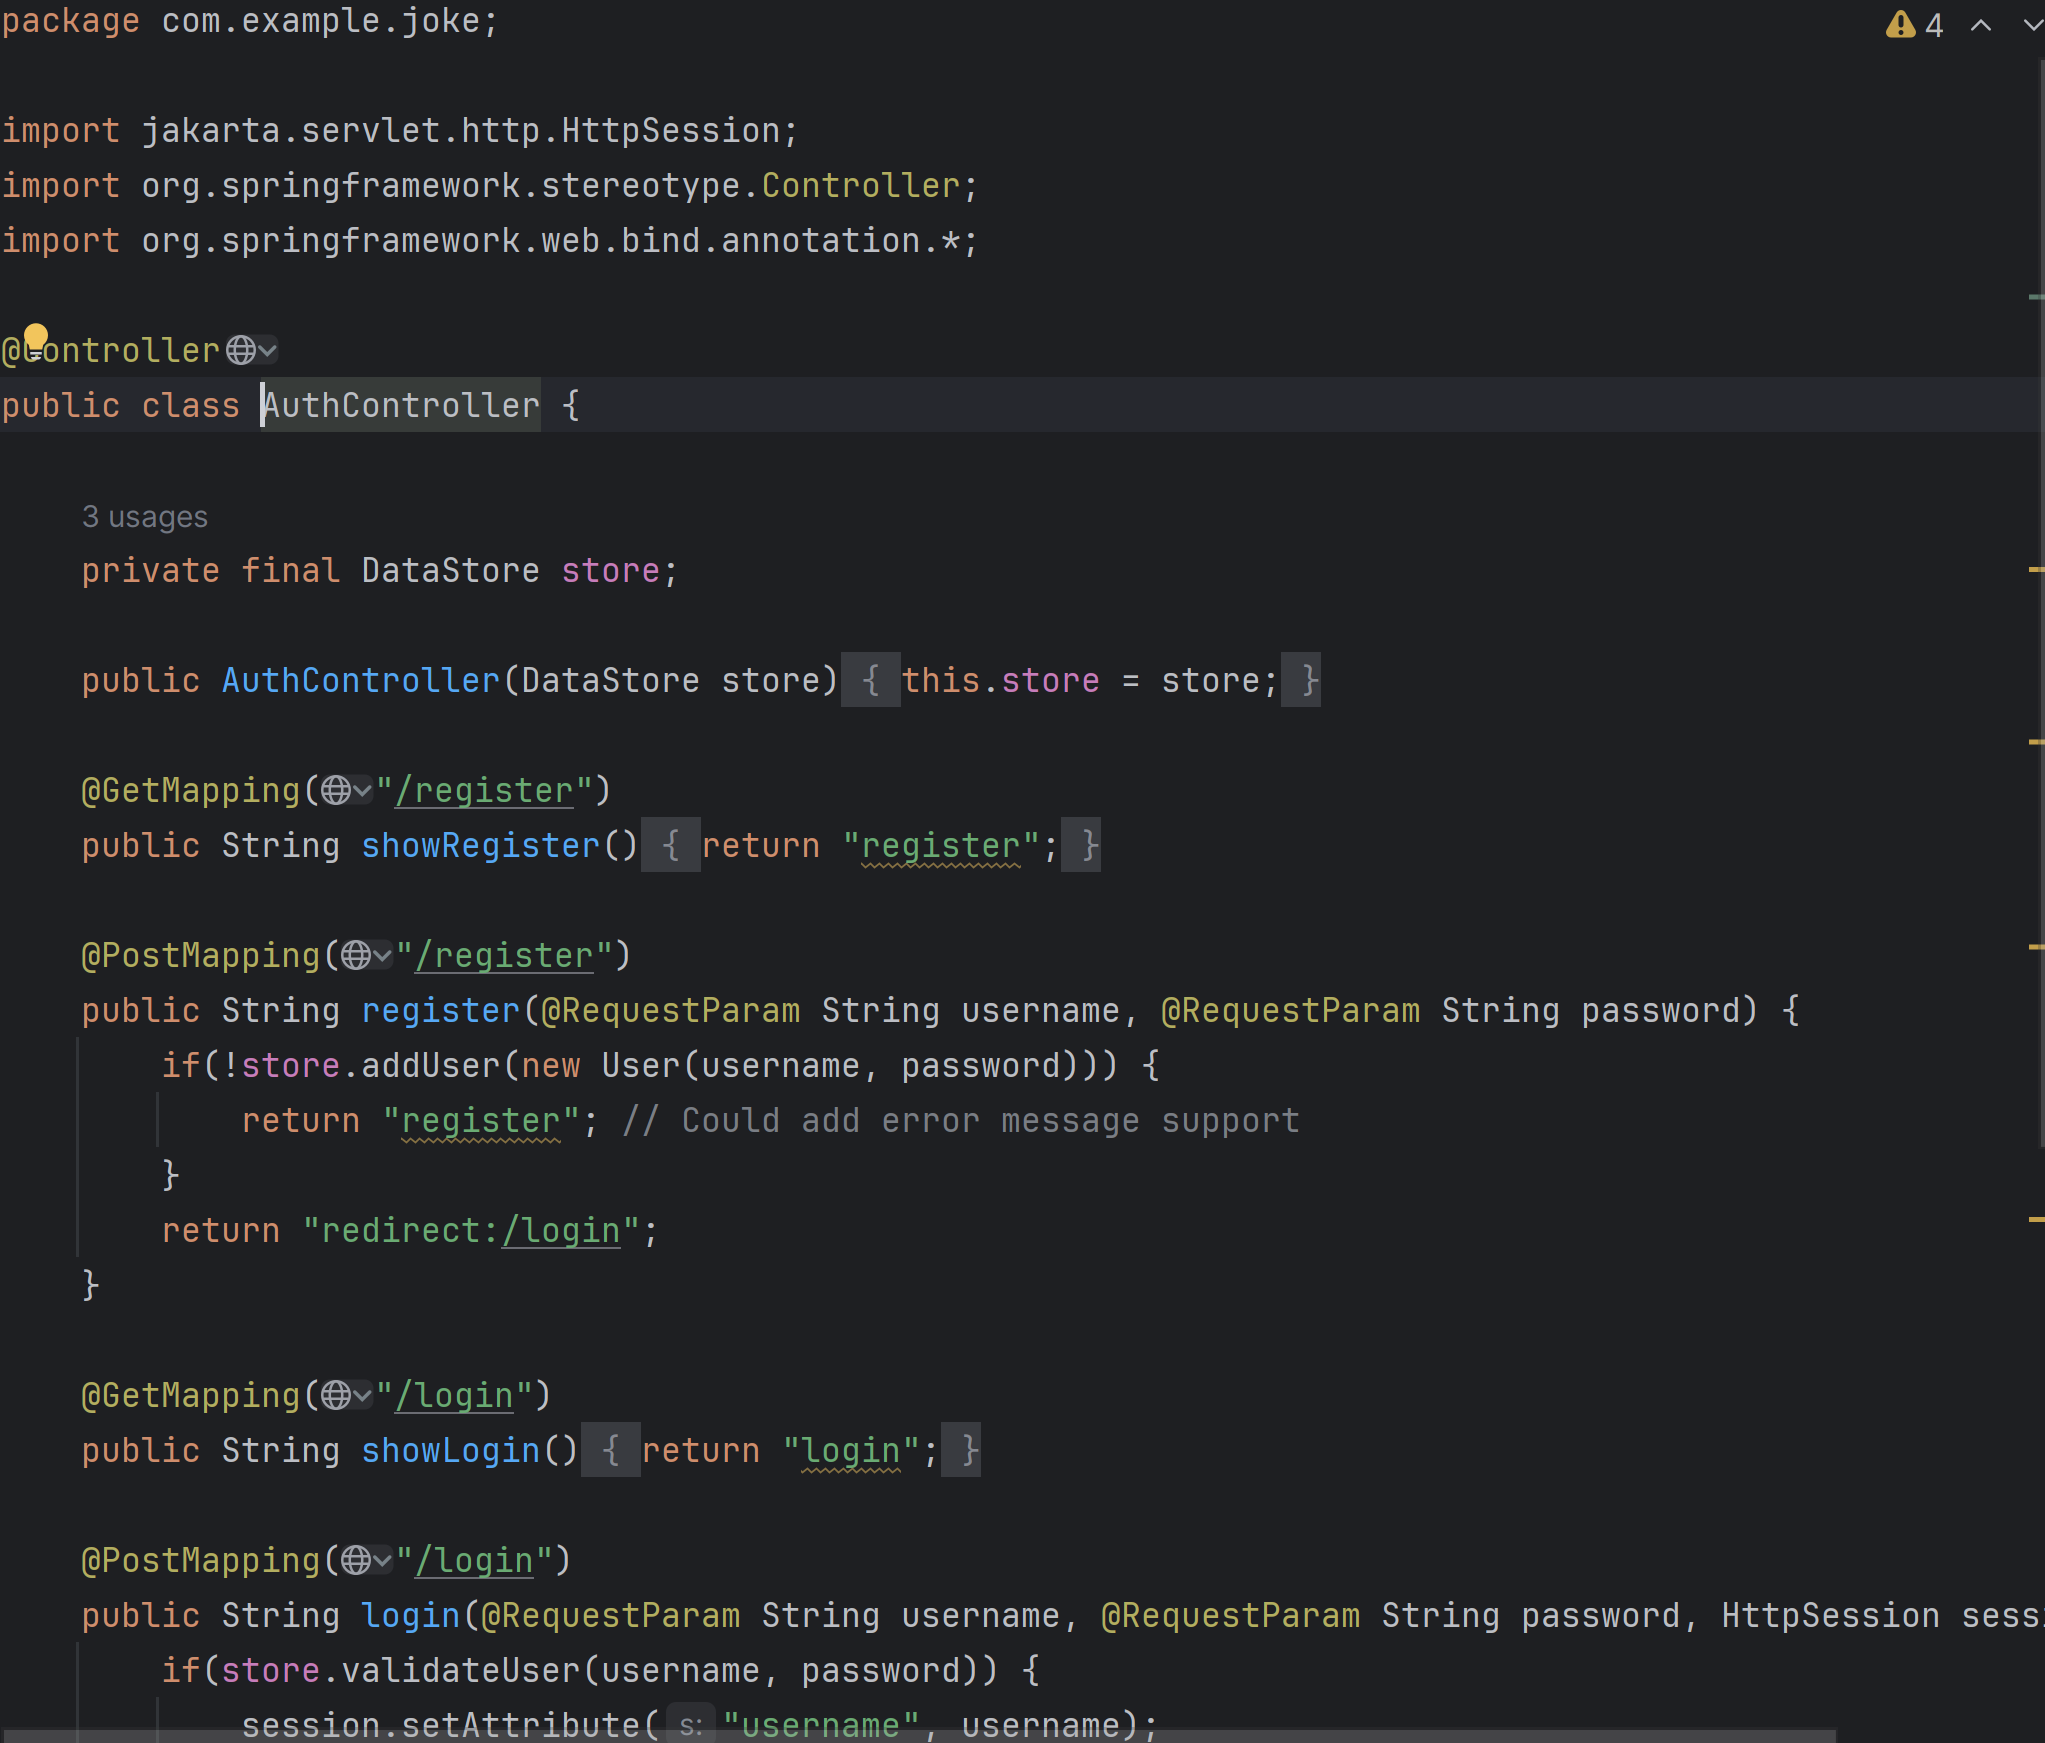Viewport: 2045px width, 1743px height.
Task: Expand the folded showRegister method brace
Action: click(670, 845)
